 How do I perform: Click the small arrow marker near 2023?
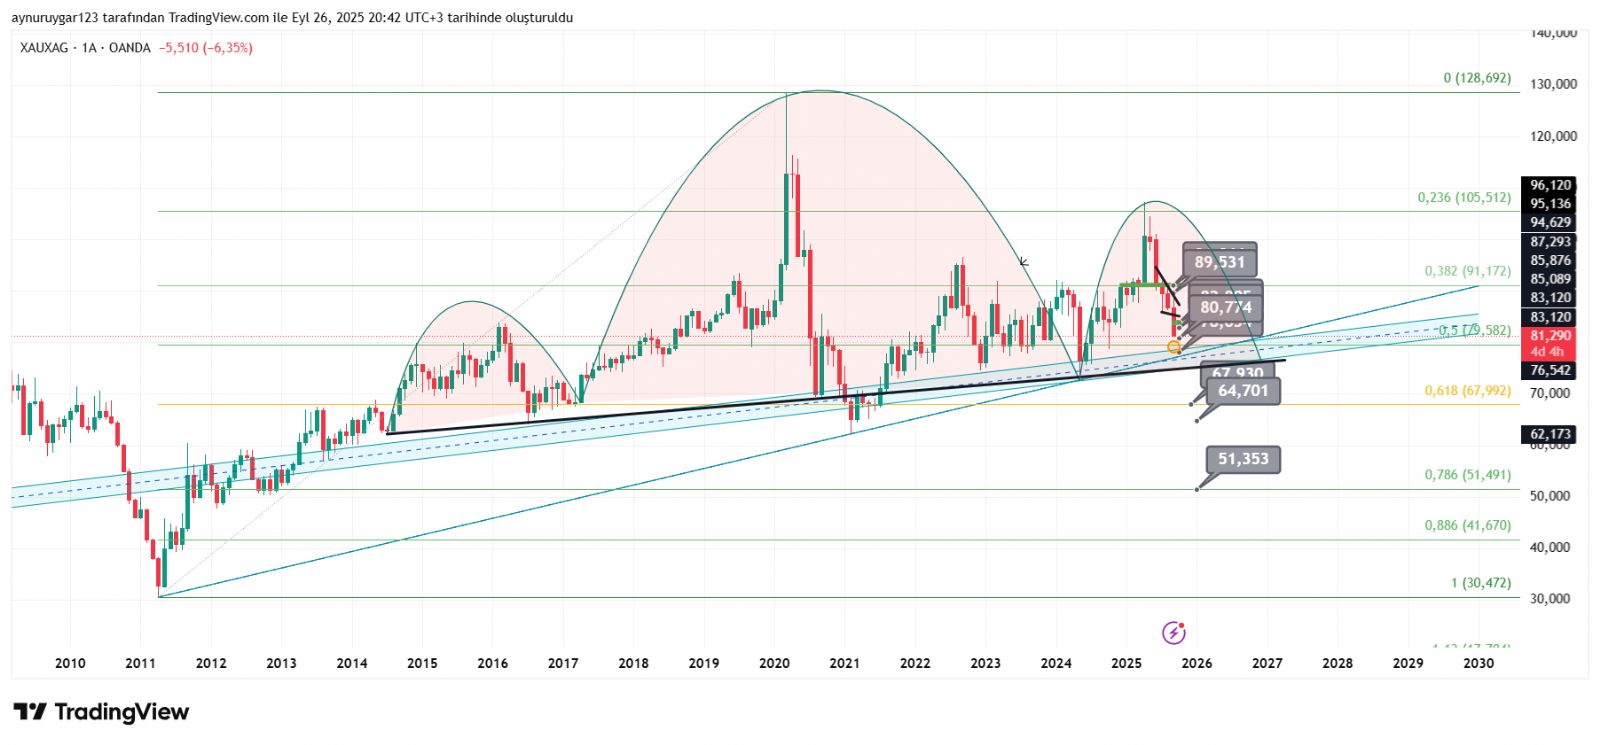[x=1023, y=263]
